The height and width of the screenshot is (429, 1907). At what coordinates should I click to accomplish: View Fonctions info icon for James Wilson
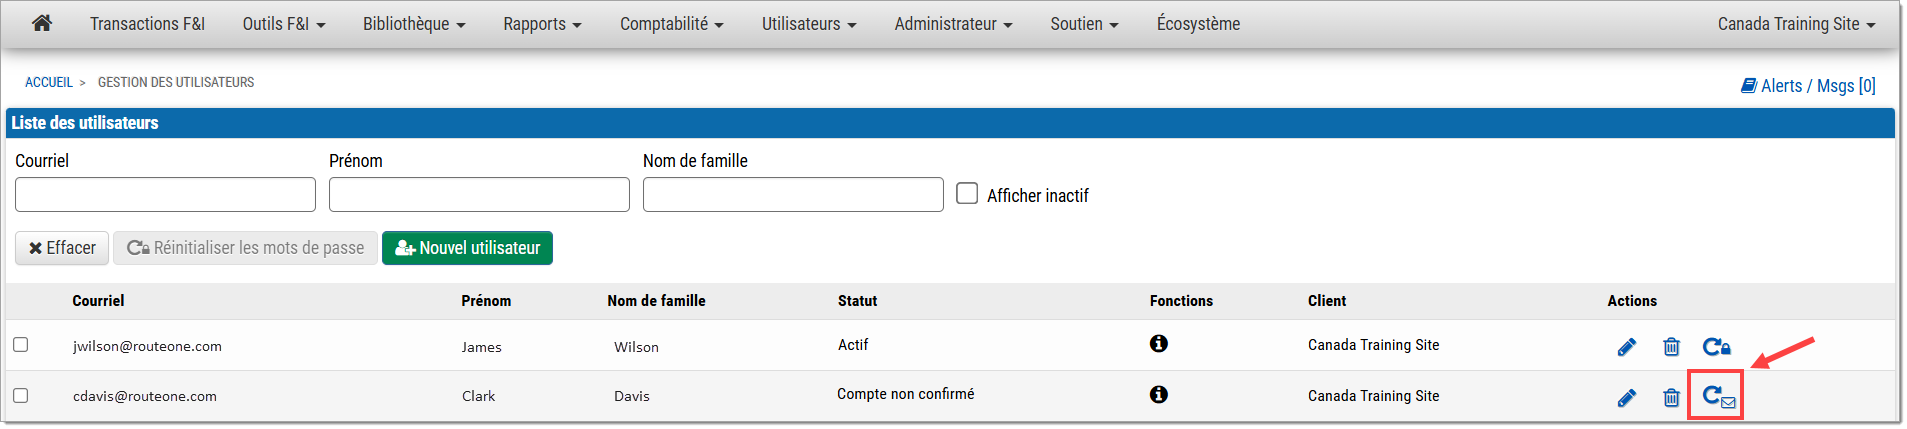(x=1159, y=344)
